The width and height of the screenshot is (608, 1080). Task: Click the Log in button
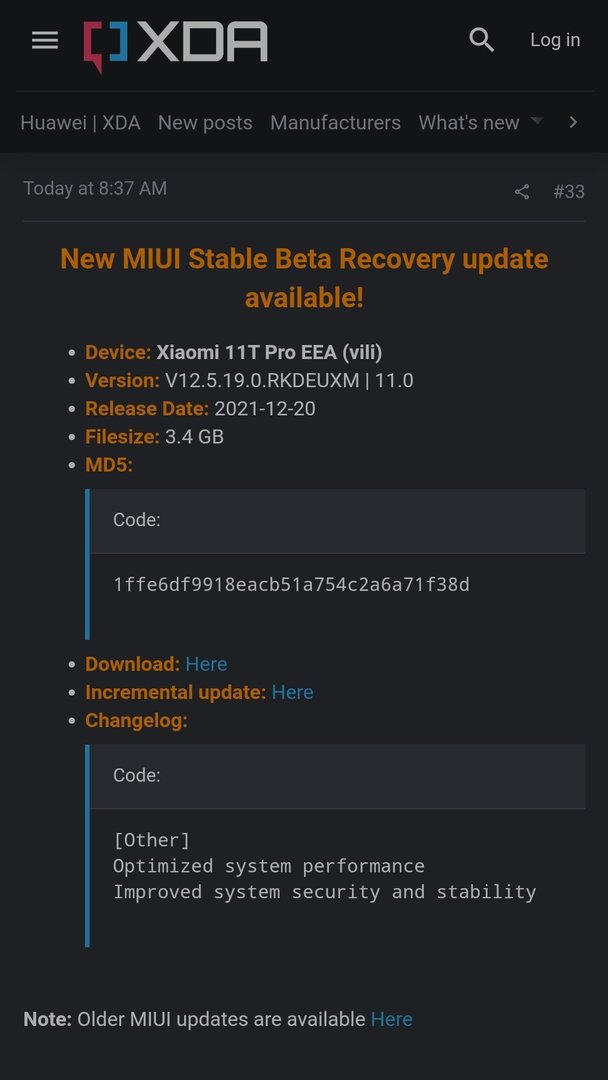(555, 40)
